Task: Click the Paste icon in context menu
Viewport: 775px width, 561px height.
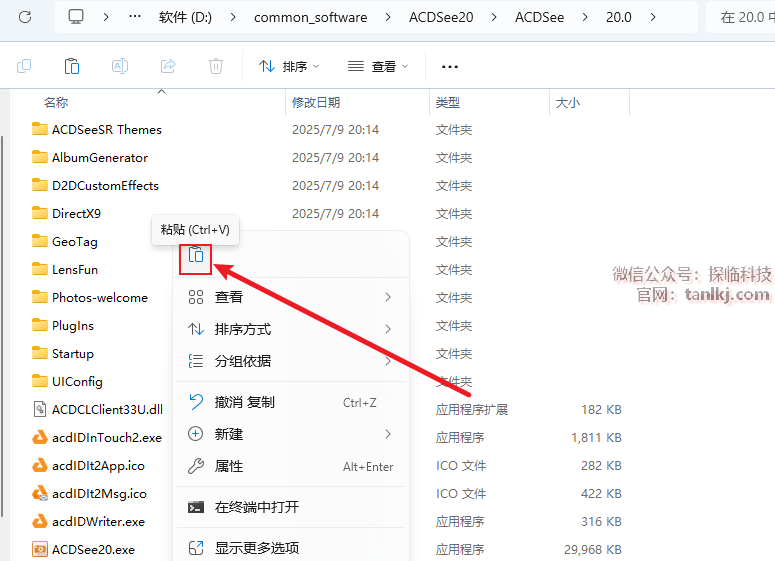Action: 196,256
